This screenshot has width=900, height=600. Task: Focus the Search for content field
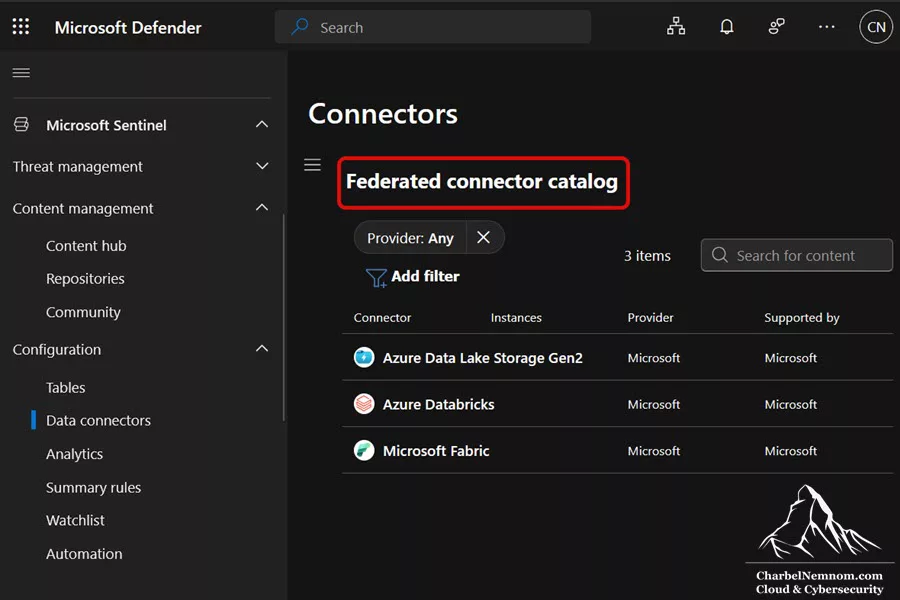797,255
